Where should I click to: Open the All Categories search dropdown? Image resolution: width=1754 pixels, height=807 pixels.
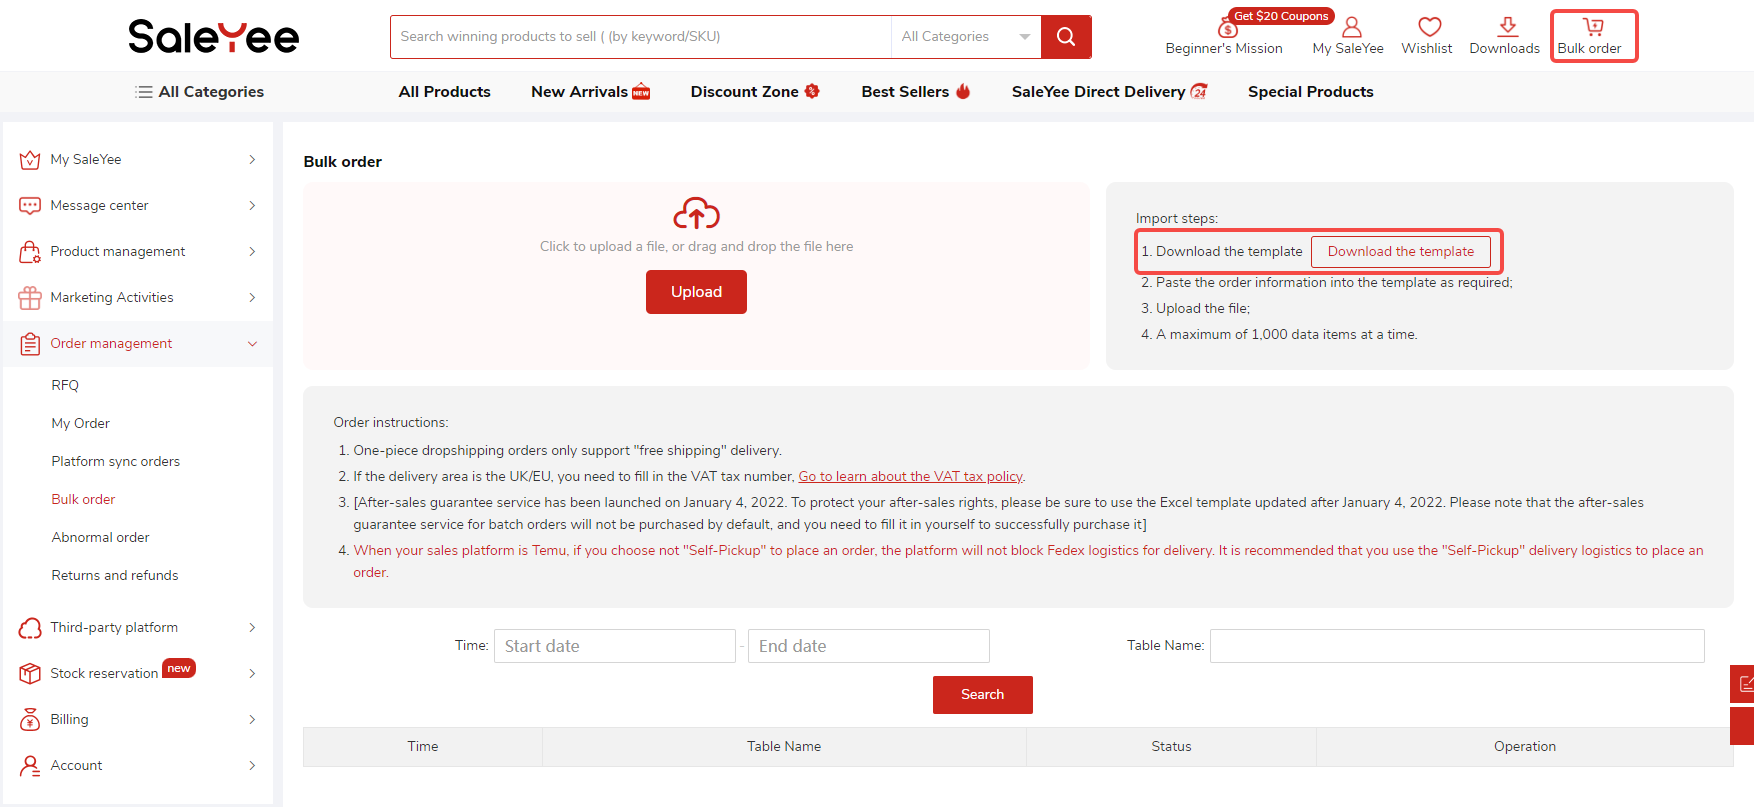click(x=966, y=37)
